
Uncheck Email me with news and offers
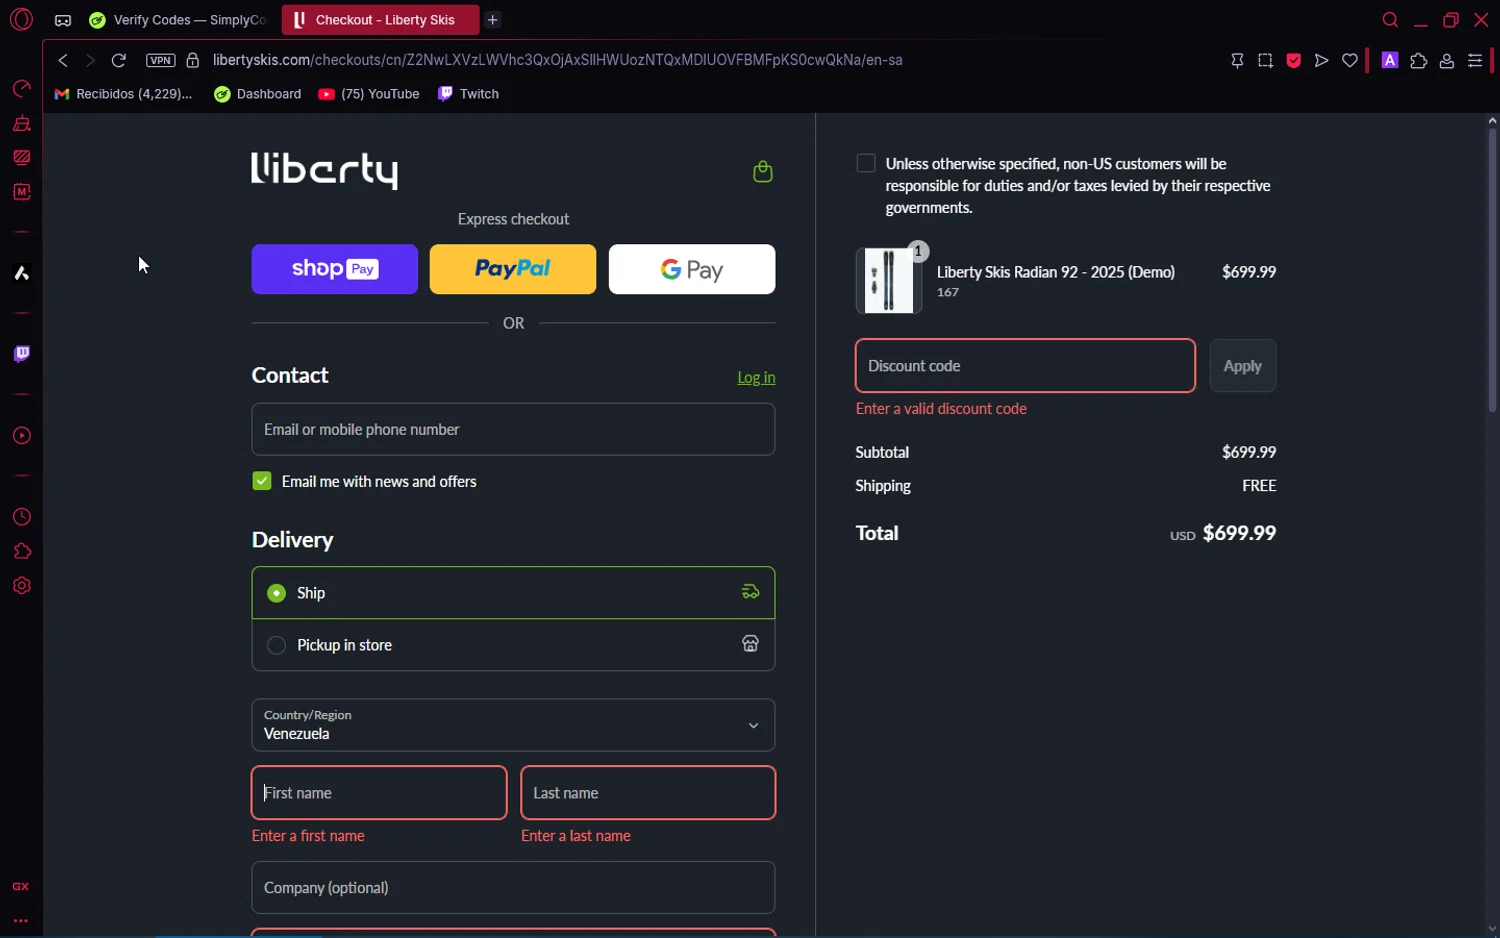(x=262, y=481)
